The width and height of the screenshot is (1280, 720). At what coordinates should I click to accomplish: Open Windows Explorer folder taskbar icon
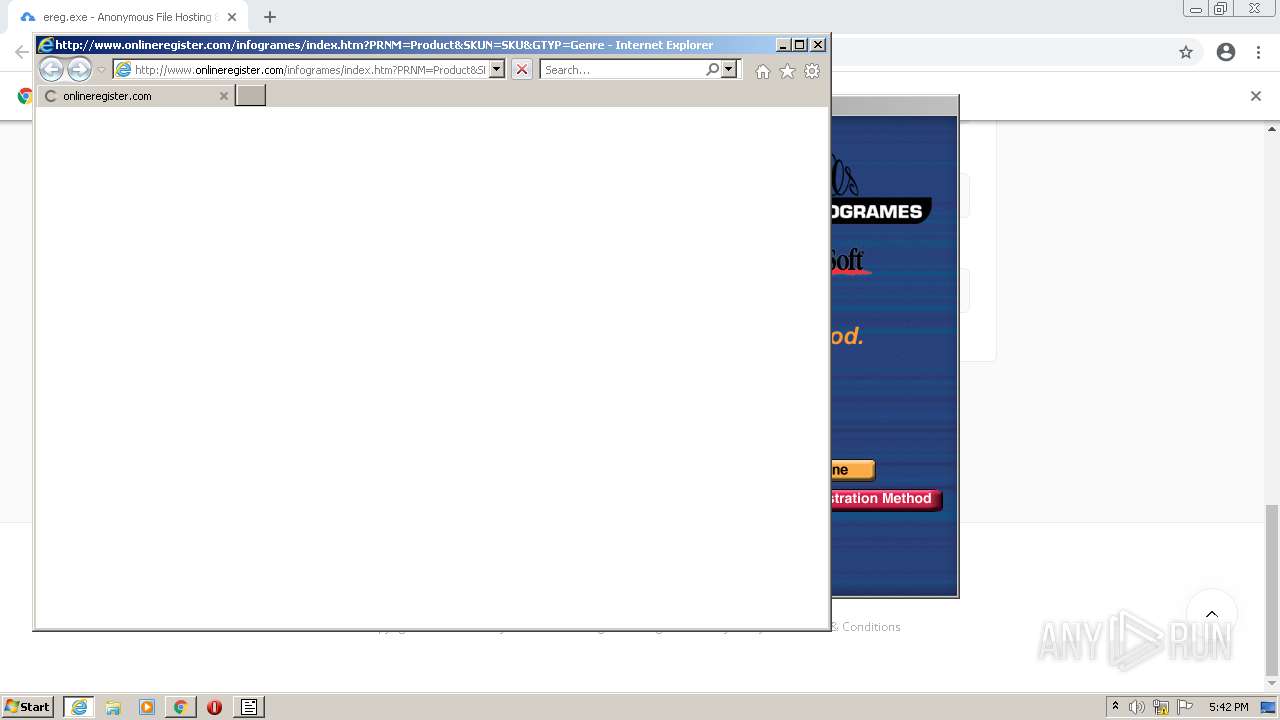coord(113,707)
